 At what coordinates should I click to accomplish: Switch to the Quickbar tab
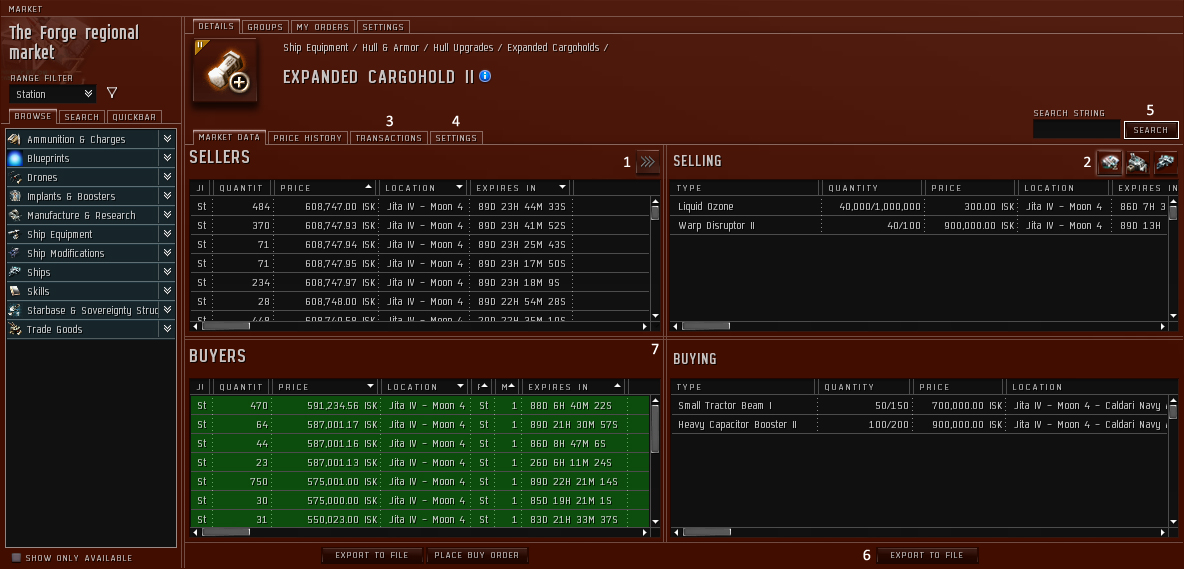134,117
